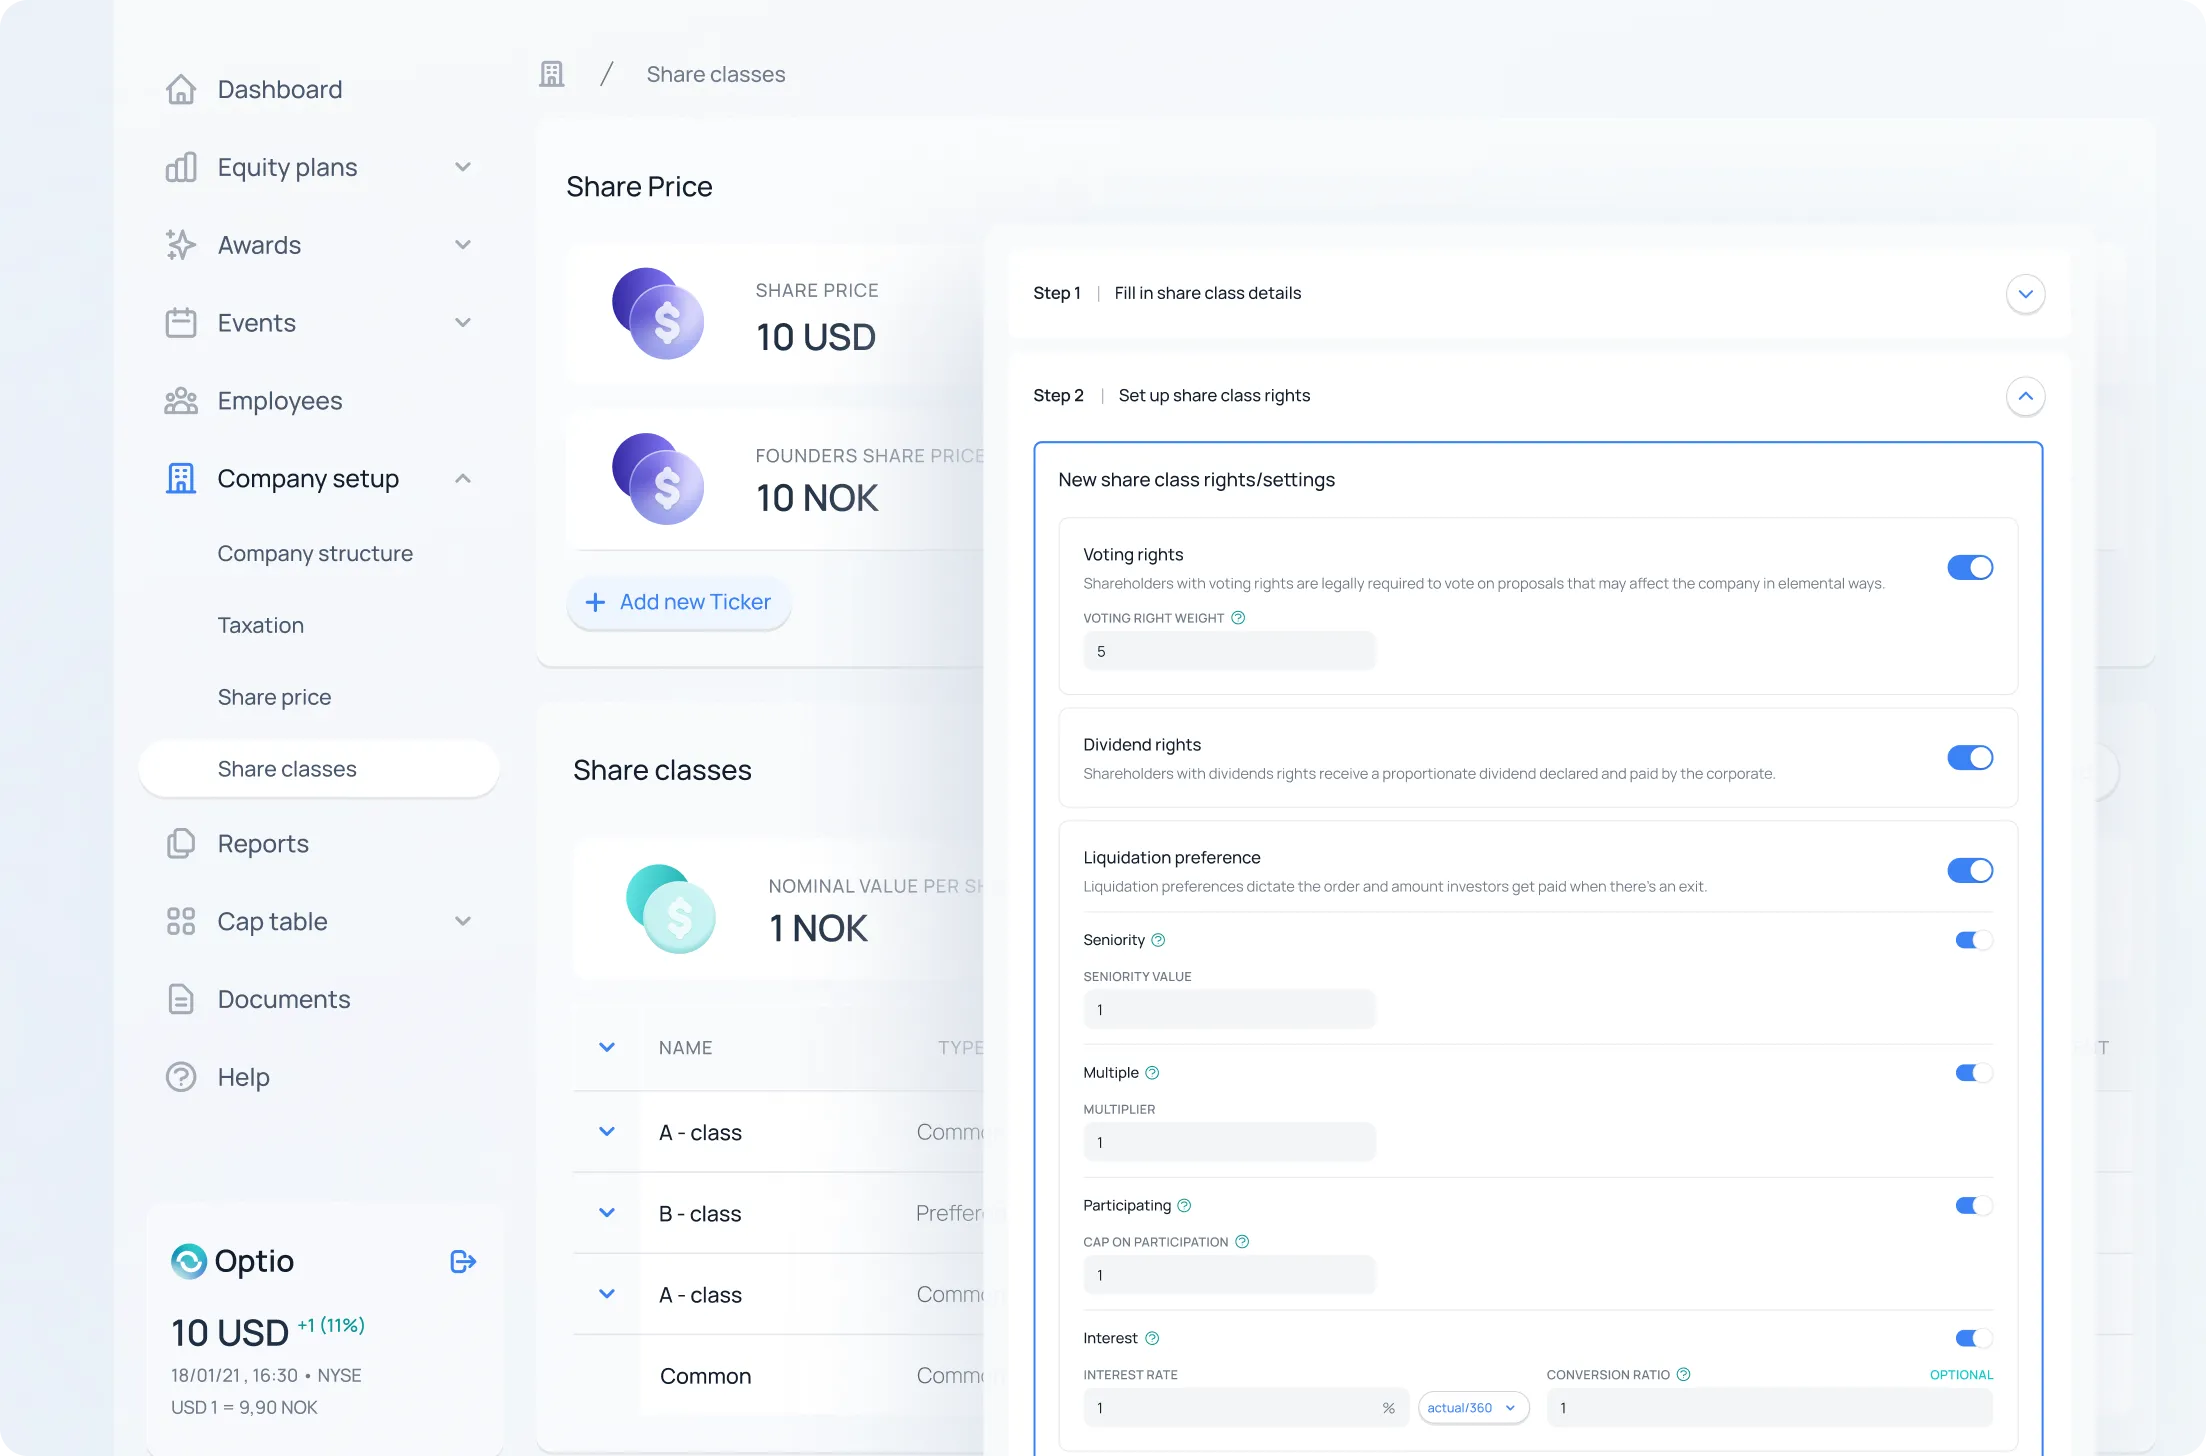Click the Awards sidebar icon
Screen dimensions: 2206x1456
click(181, 245)
